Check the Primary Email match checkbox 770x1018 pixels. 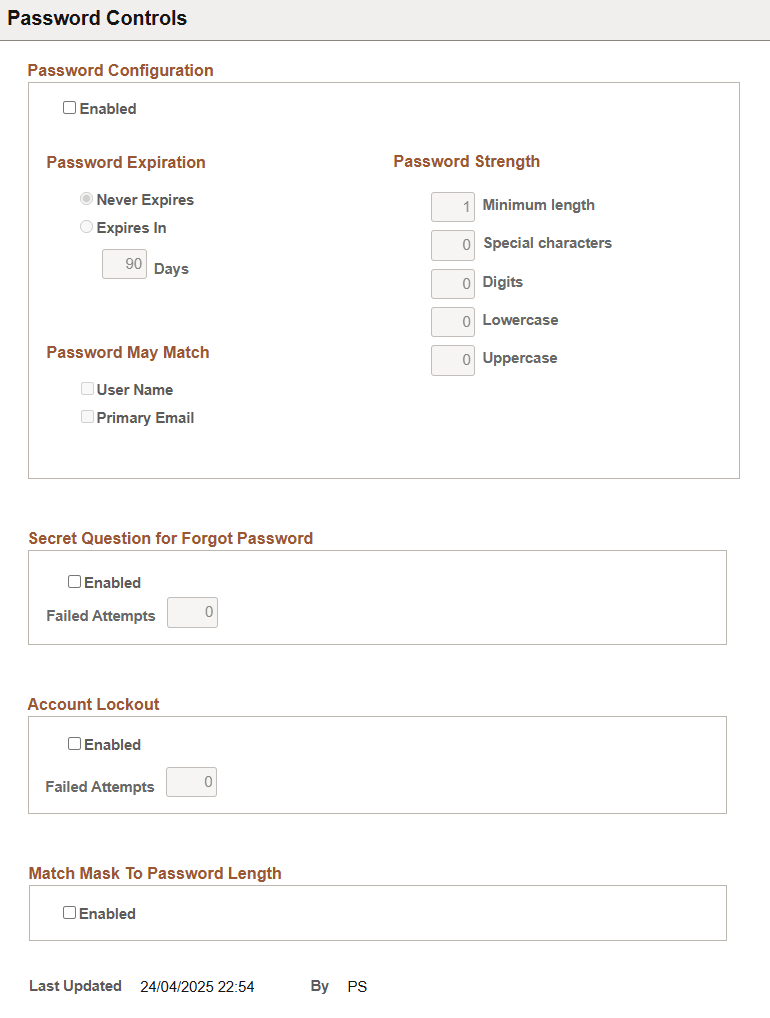click(x=87, y=416)
